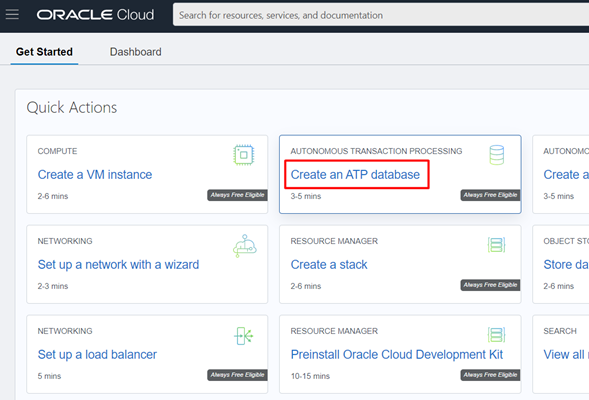Viewport: 589px width, 400px height.
Task: Click the Oracle Cloud logo
Action: click(x=95, y=15)
